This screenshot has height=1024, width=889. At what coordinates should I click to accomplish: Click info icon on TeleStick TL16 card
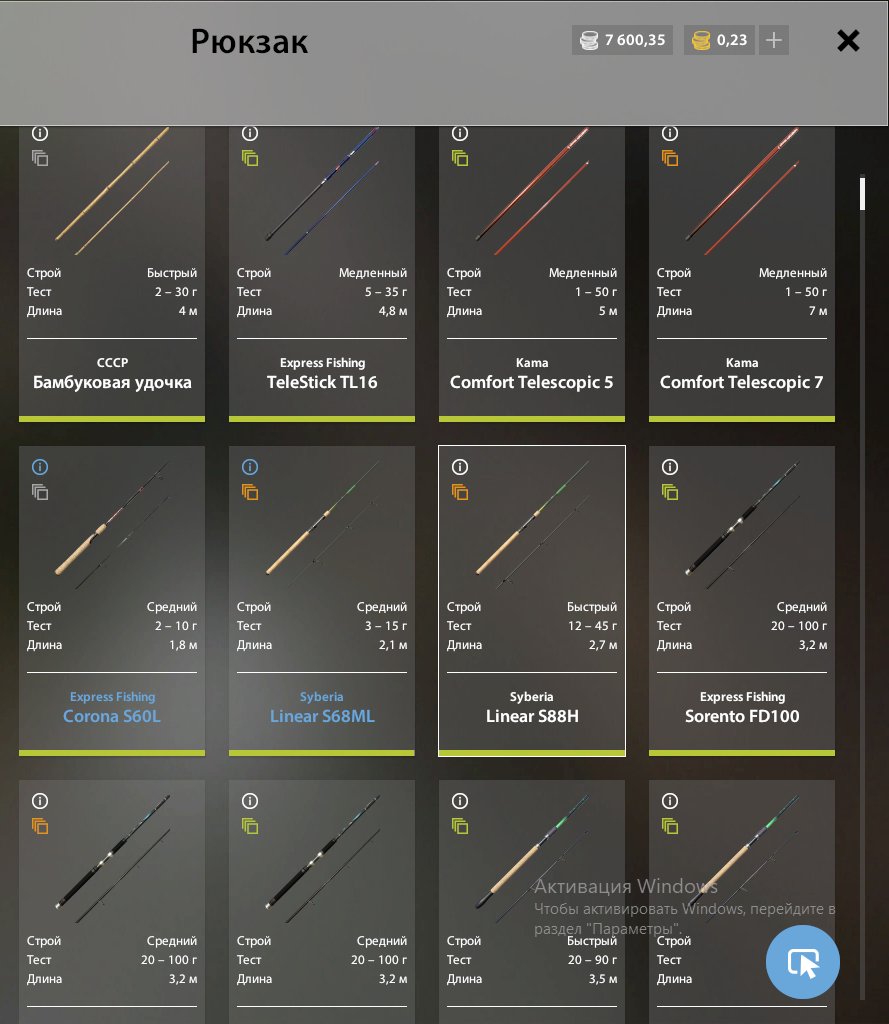point(250,133)
